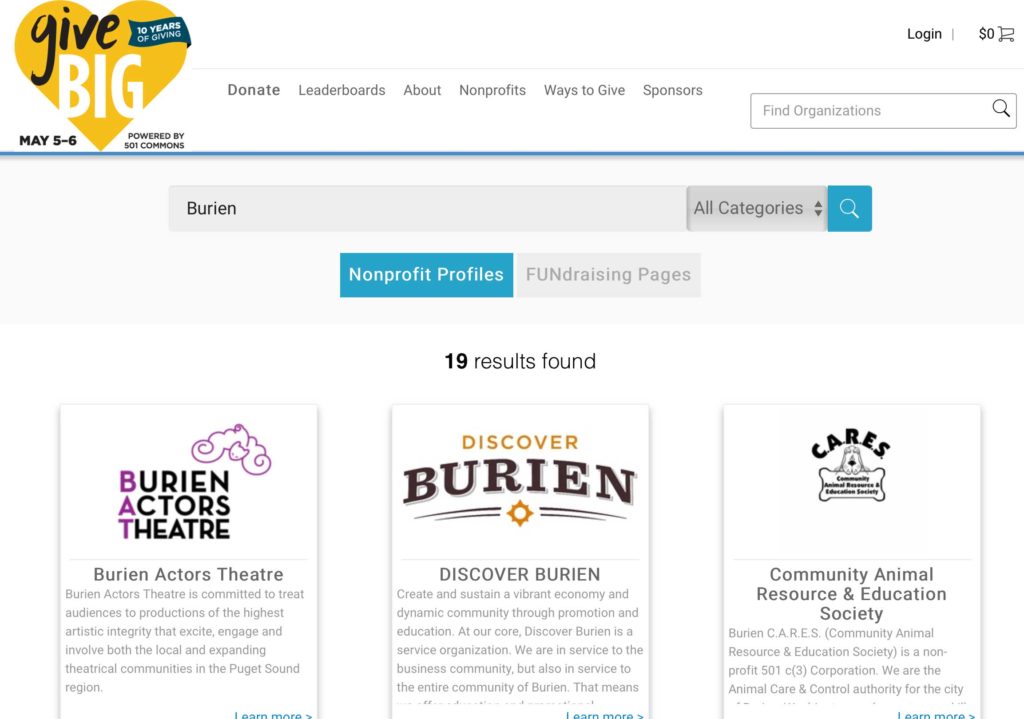Select the Nonprofit Profiles tab

pyautogui.click(x=426, y=275)
